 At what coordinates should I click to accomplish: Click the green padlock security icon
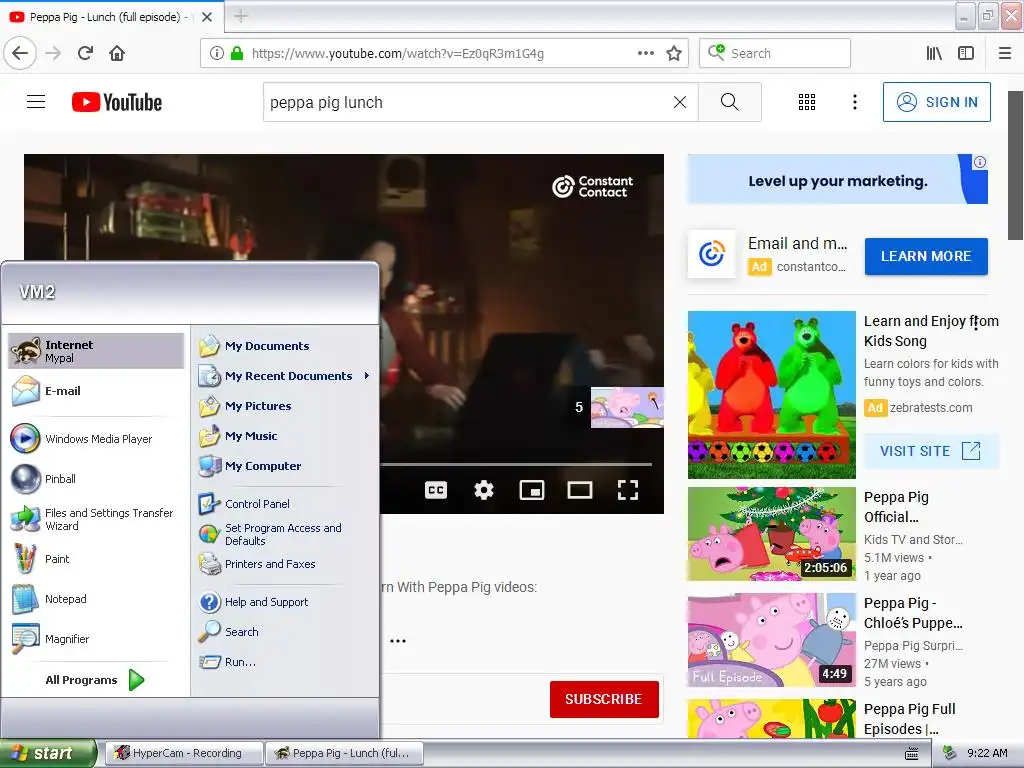pyautogui.click(x=237, y=53)
